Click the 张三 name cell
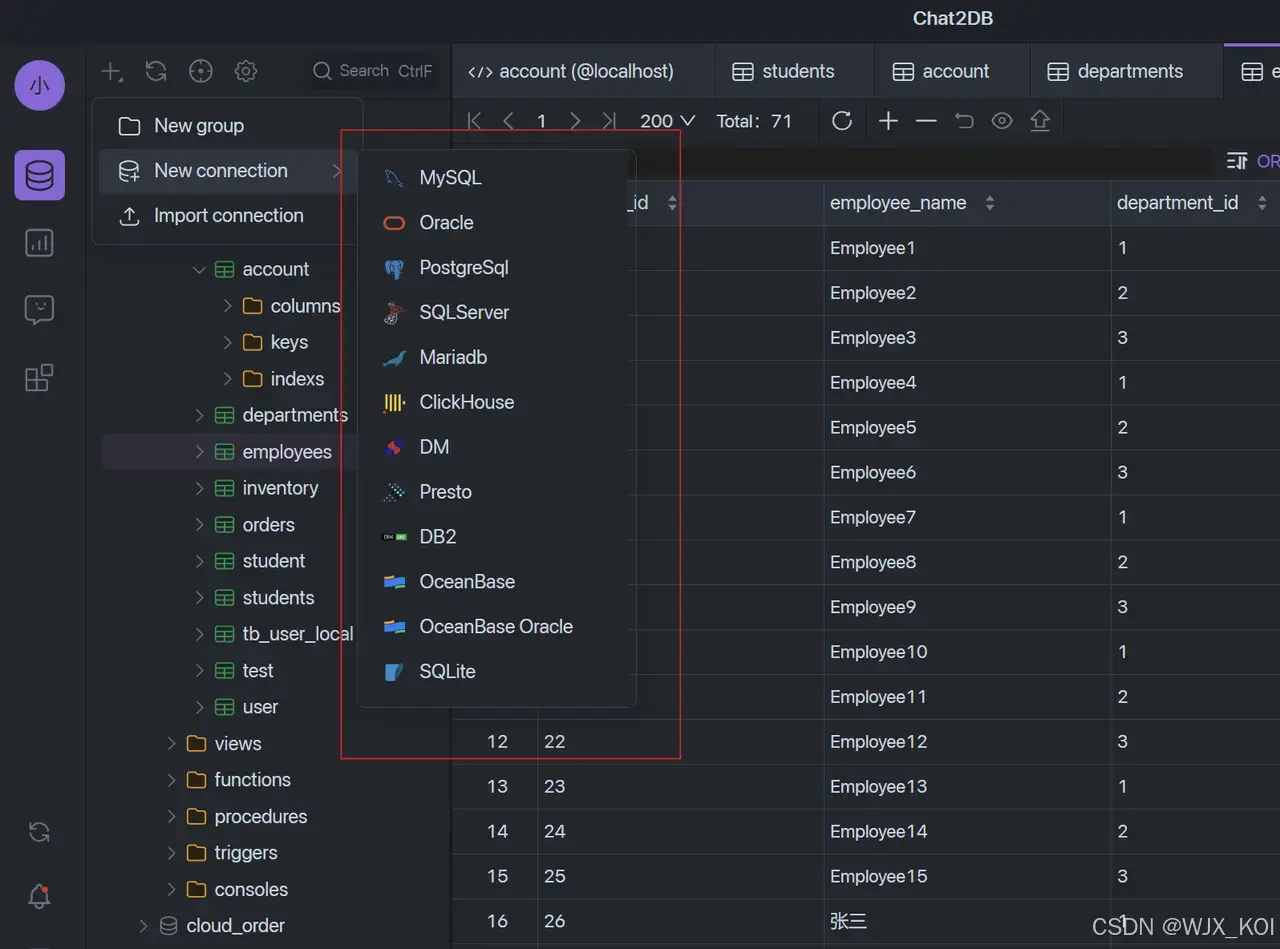 coord(967,921)
